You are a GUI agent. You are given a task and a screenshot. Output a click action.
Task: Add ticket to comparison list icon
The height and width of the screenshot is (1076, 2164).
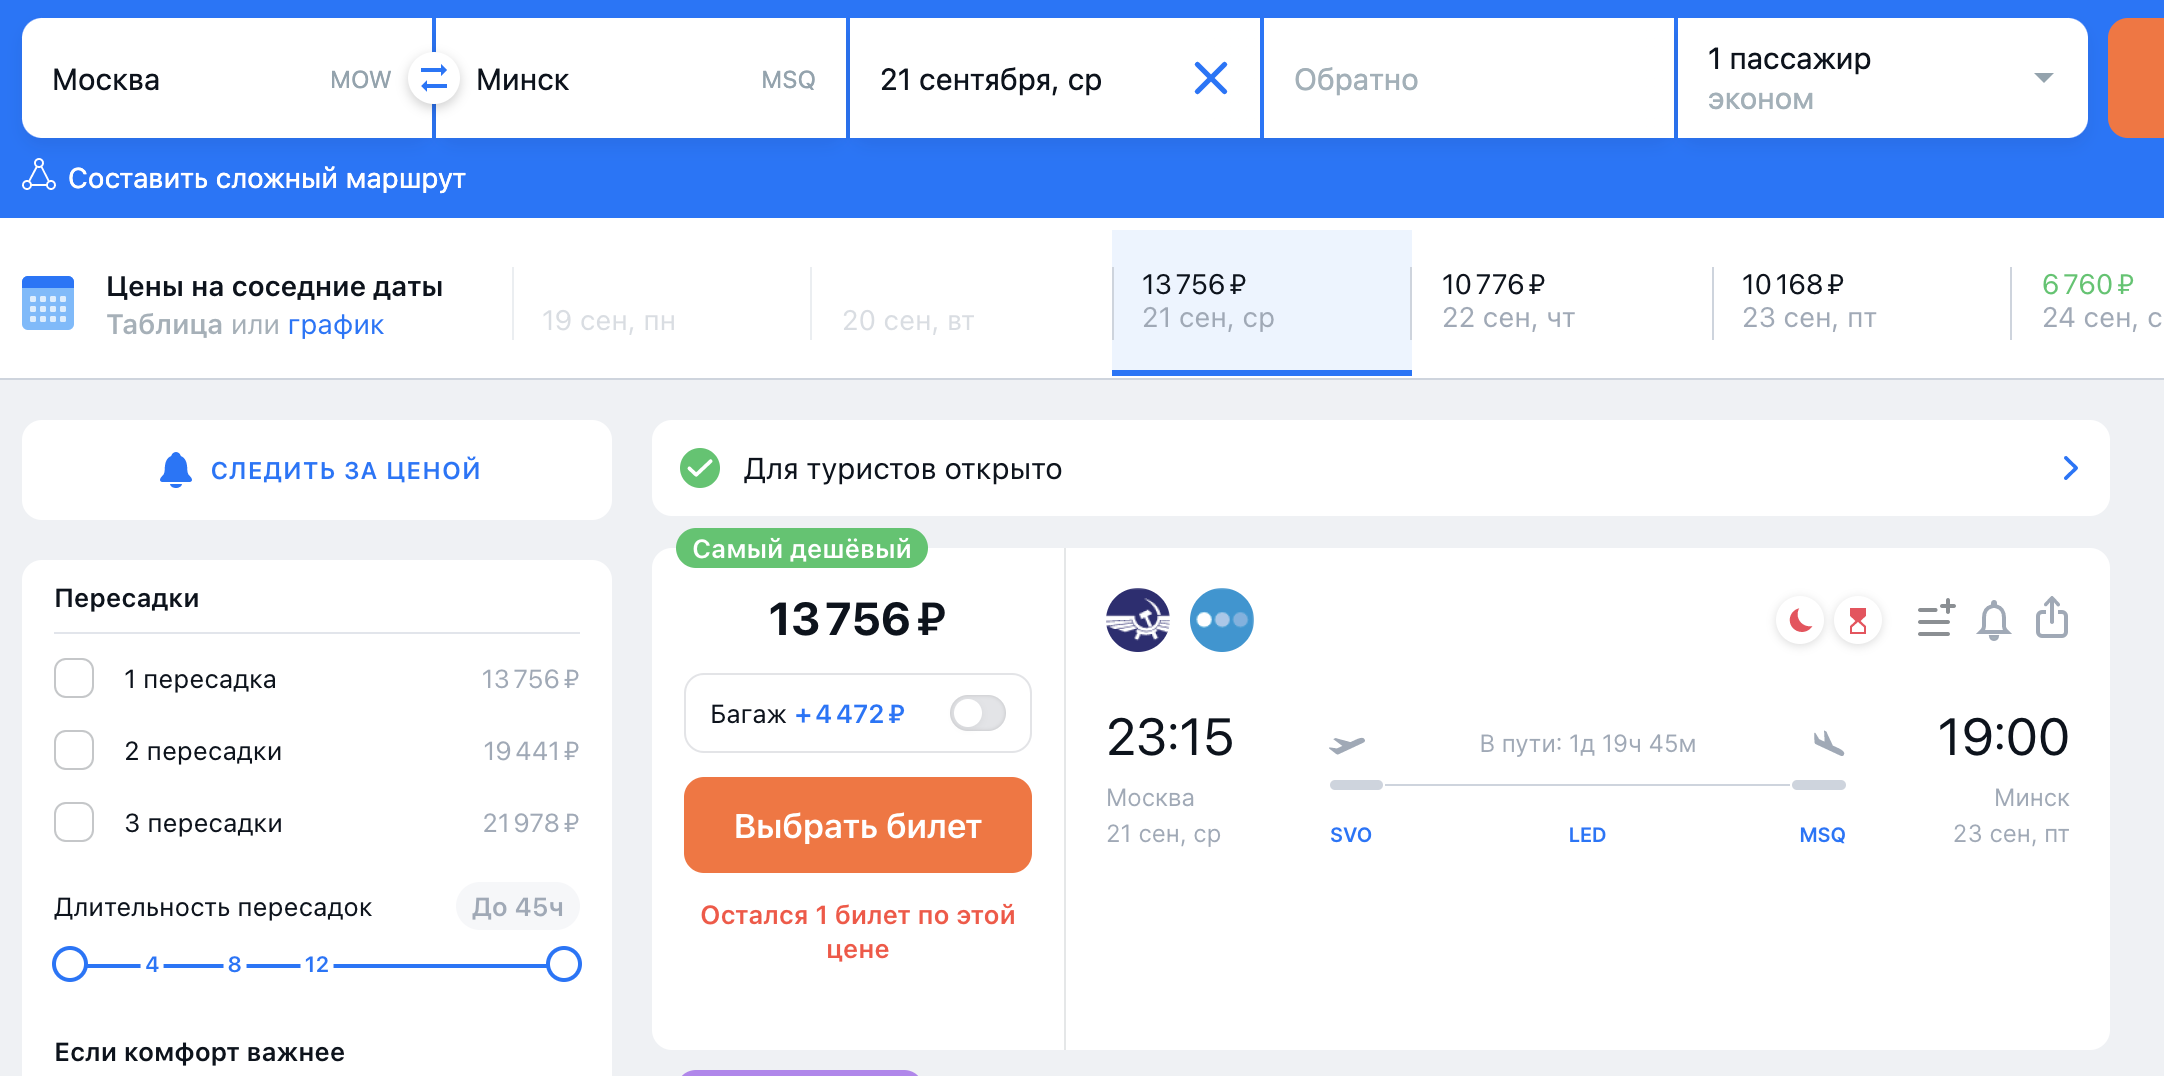(x=1935, y=620)
